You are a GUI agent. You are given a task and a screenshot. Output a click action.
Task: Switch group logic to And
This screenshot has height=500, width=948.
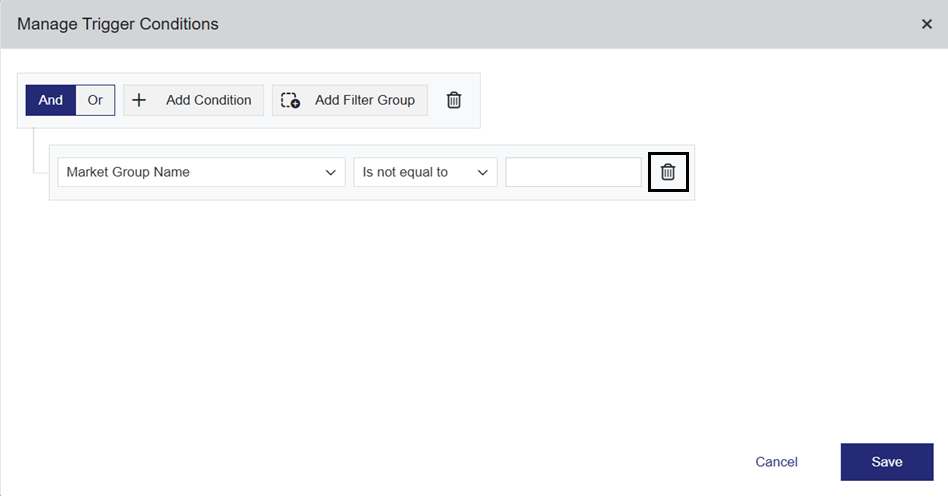(51, 100)
